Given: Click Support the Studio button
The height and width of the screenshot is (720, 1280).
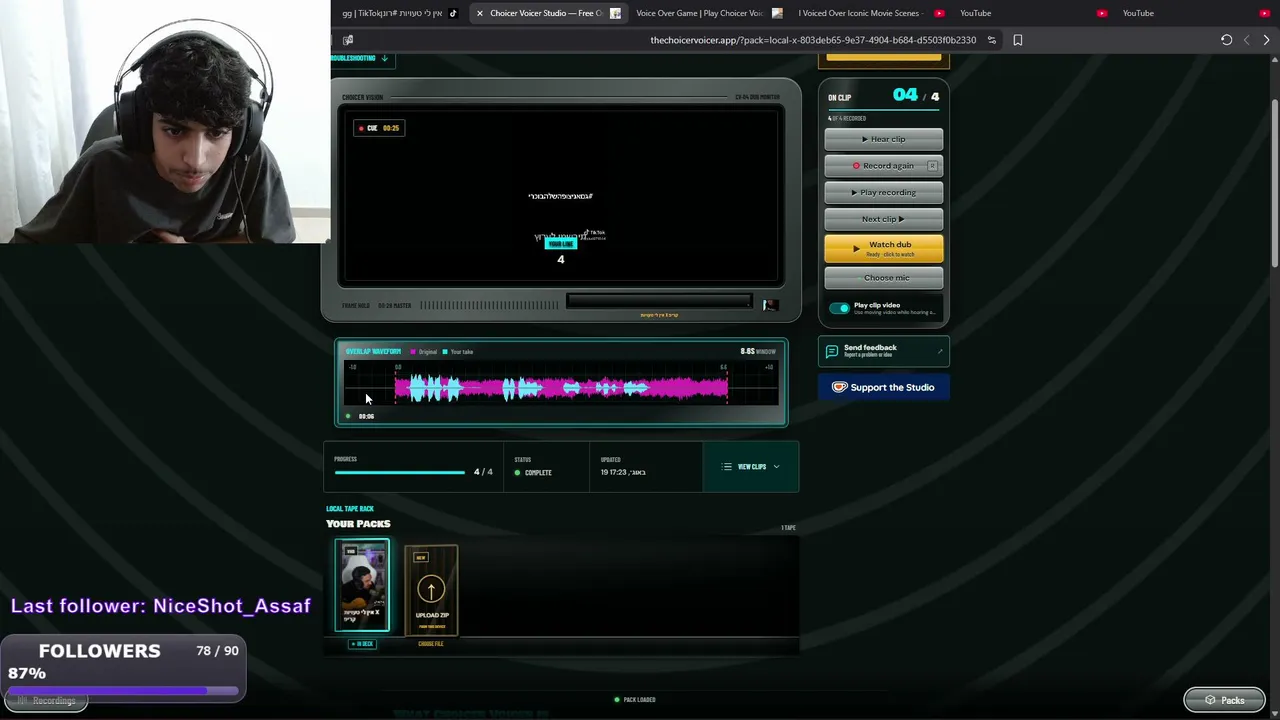Looking at the screenshot, I should (883, 387).
